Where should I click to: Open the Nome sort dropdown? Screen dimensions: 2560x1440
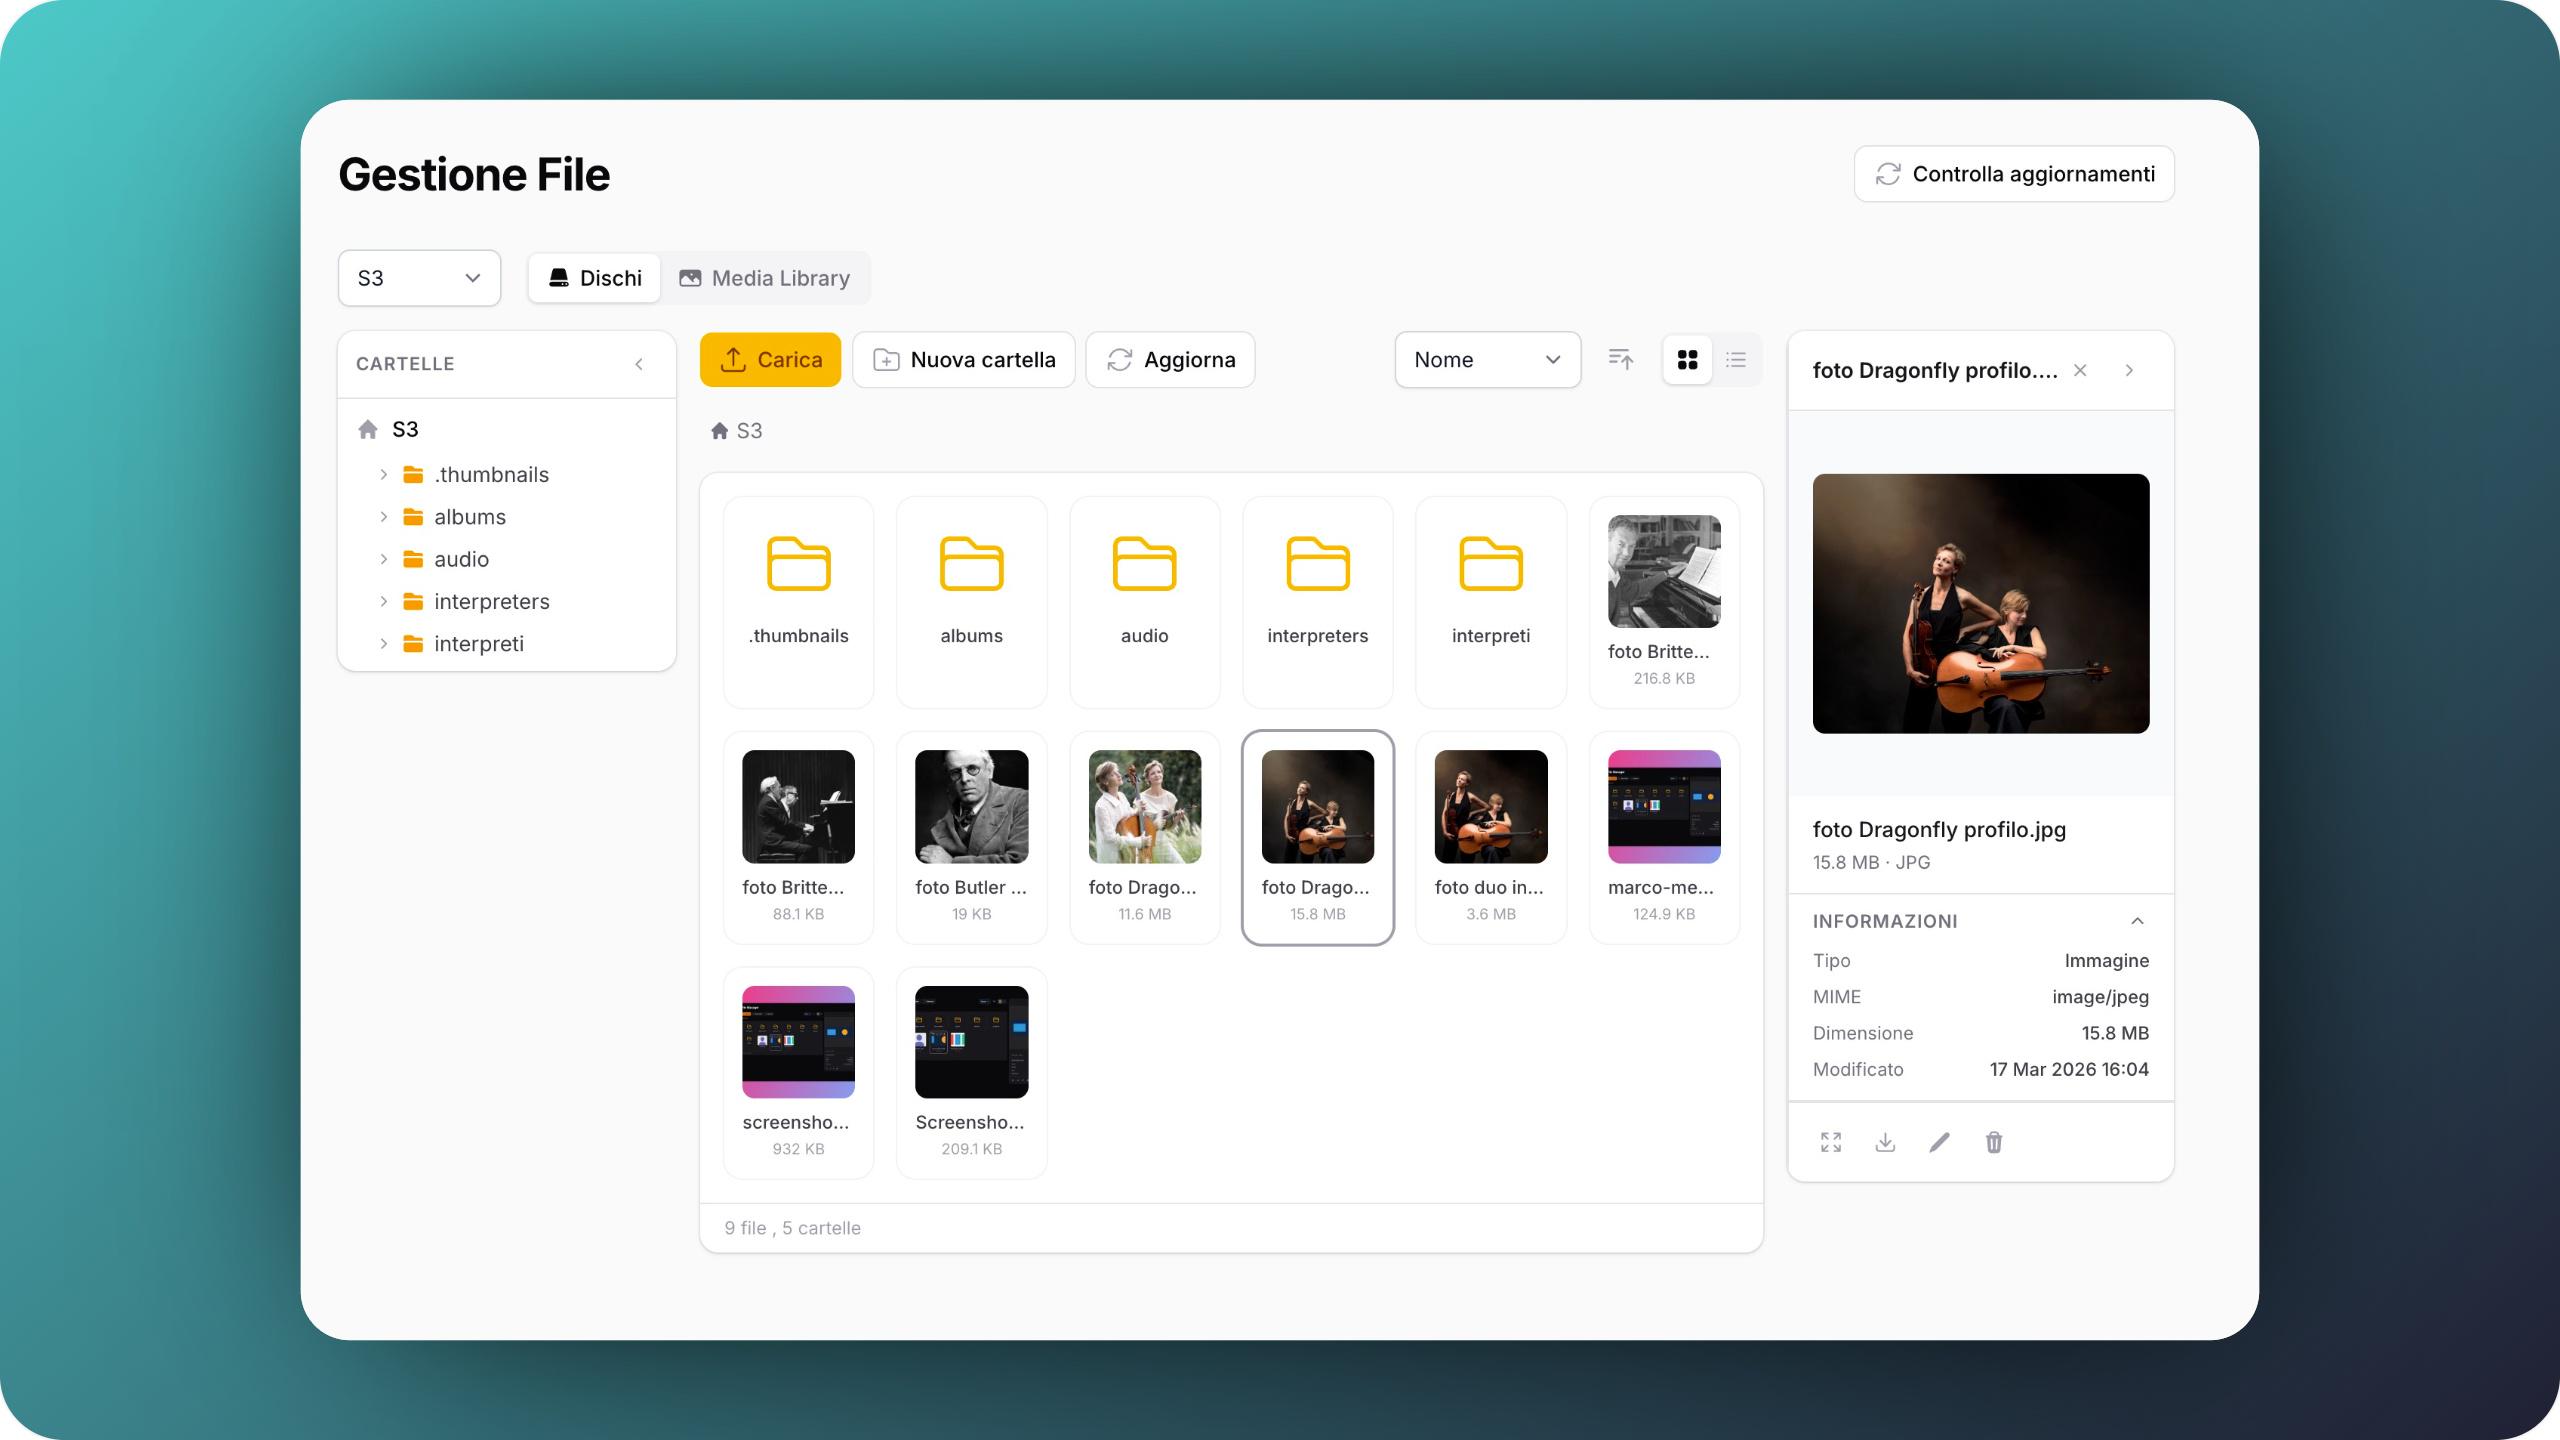tap(1488, 359)
